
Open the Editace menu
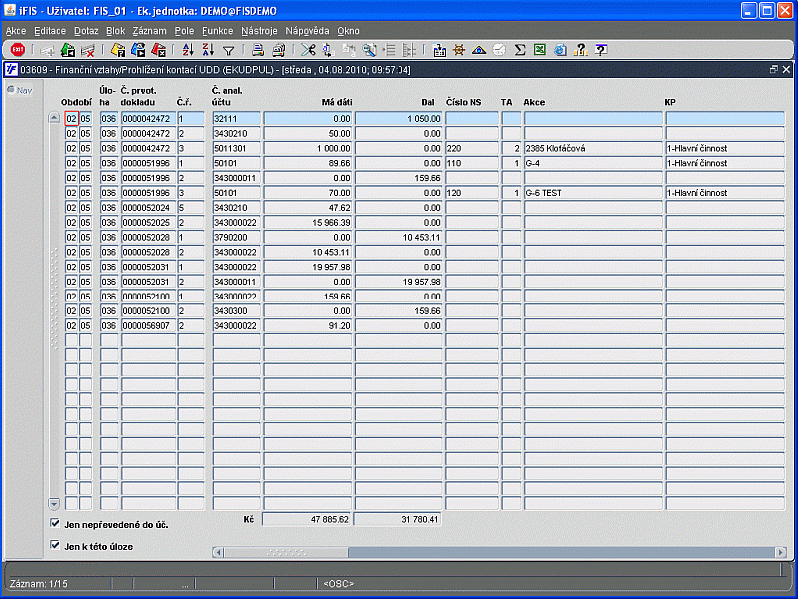coord(50,31)
